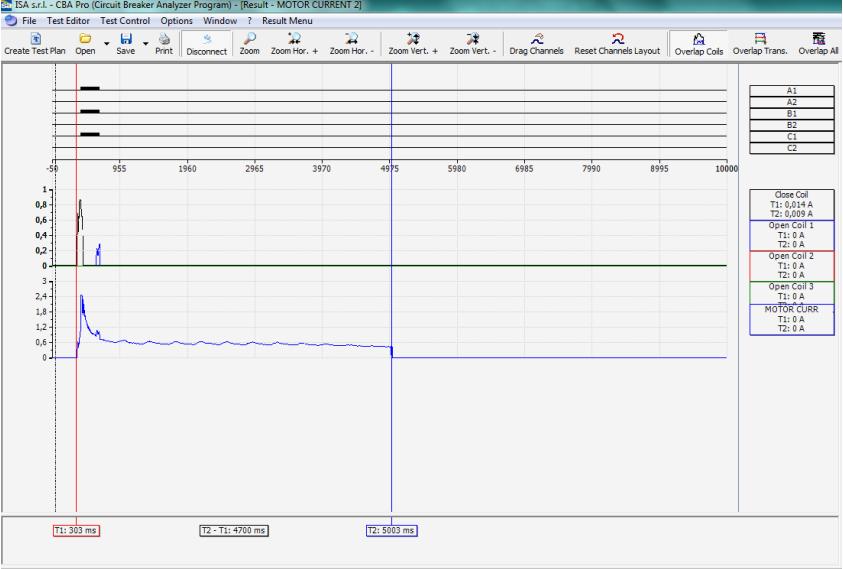The height and width of the screenshot is (569, 843).
Task: Enable the Drag Channels tool
Action: 536,44
